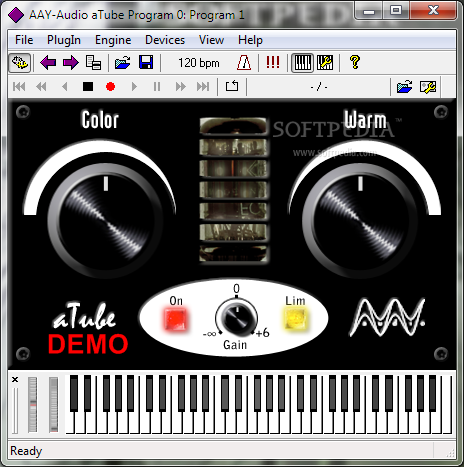Click the Warm knob
The width and height of the screenshot is (464, 467).
click(x=360, y=220)
